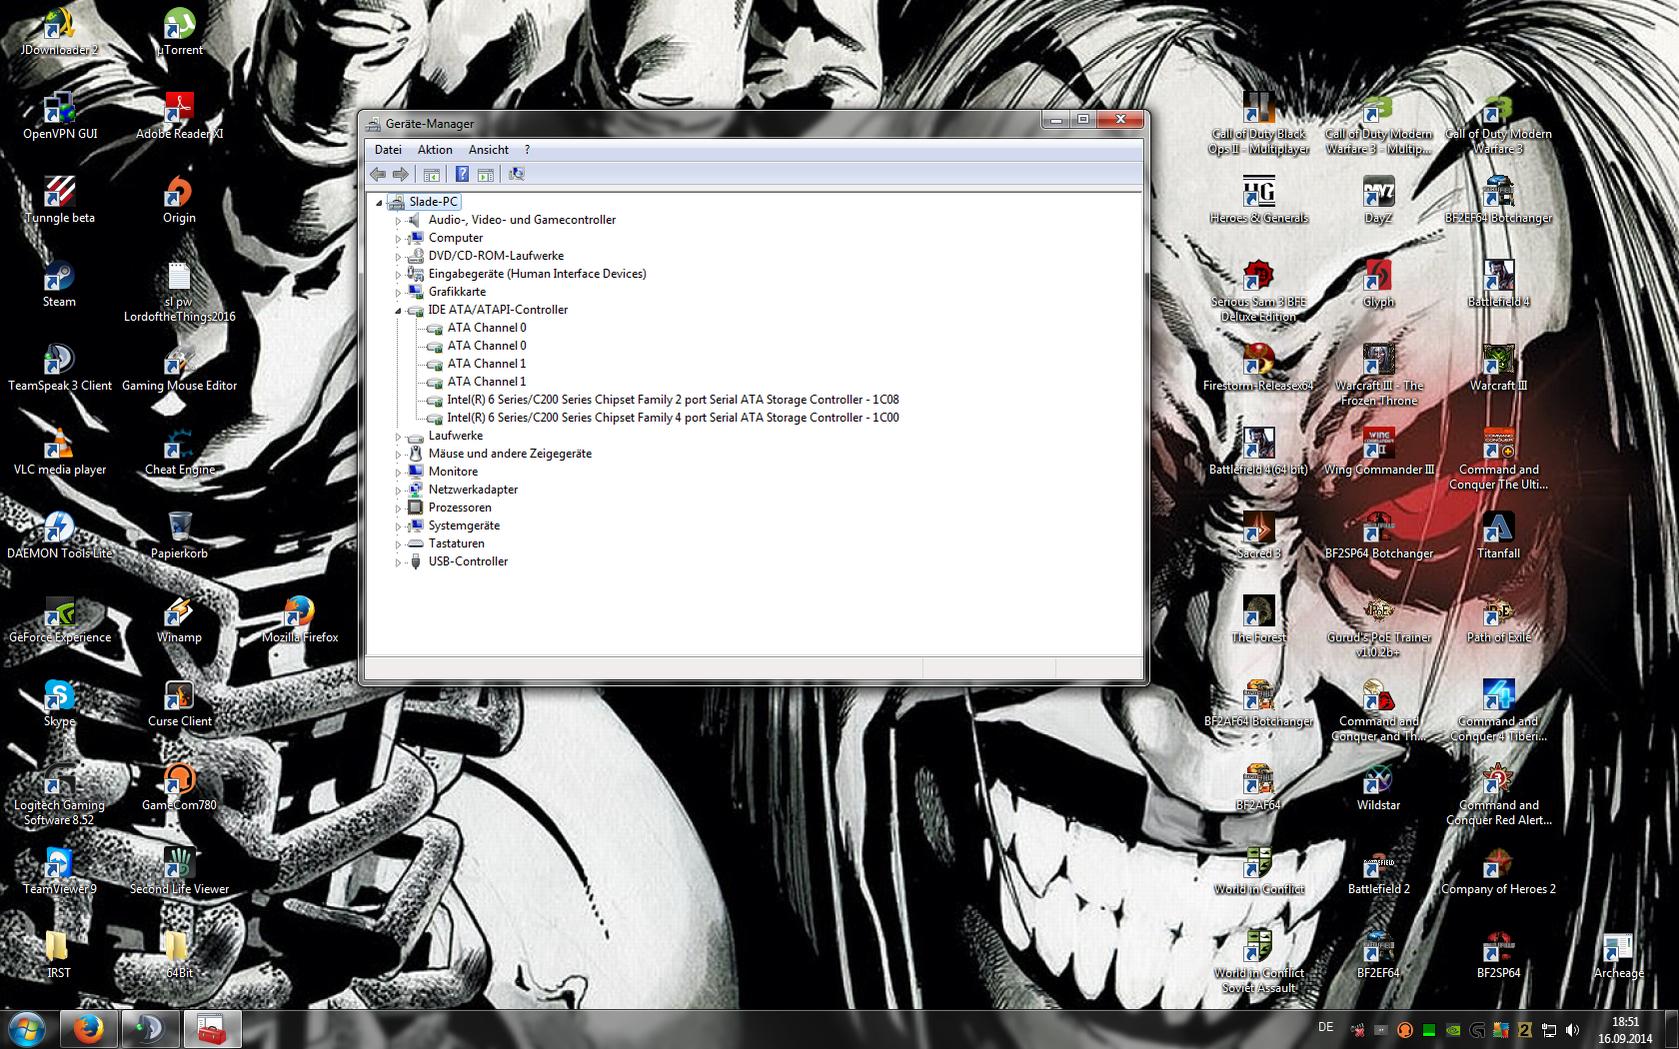The height and width of the screenshot is (1049, 1679).
Task: Click the Skype desktop icon
Action: point(59,703)
